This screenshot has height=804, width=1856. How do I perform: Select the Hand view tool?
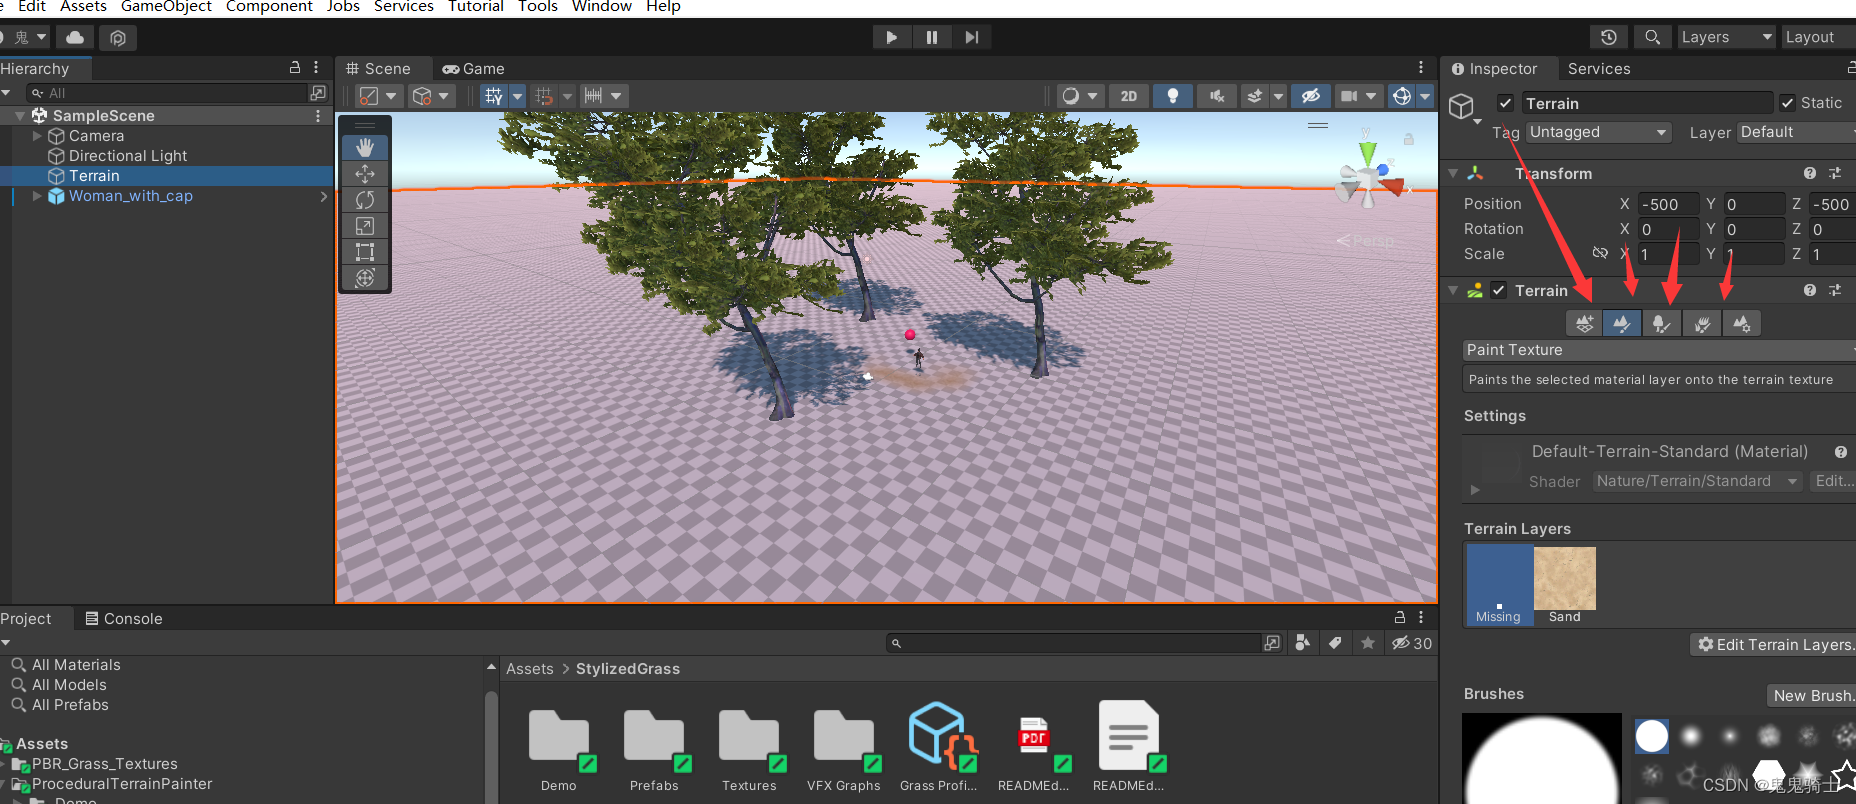[365, 147]
